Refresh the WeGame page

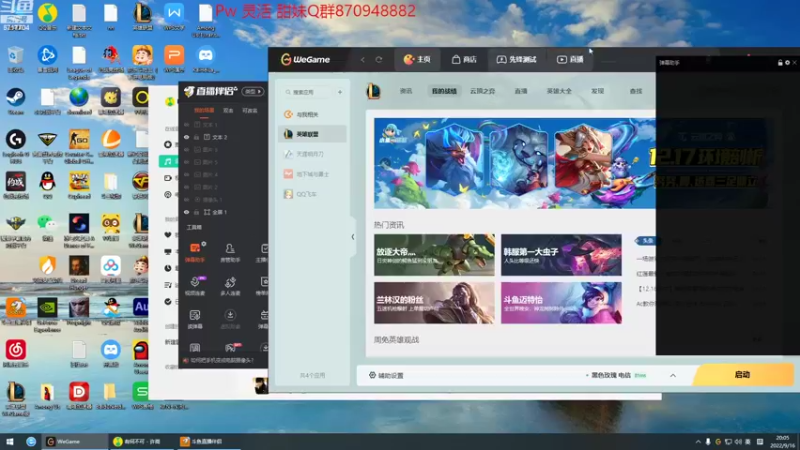click(x=379, y=60)
